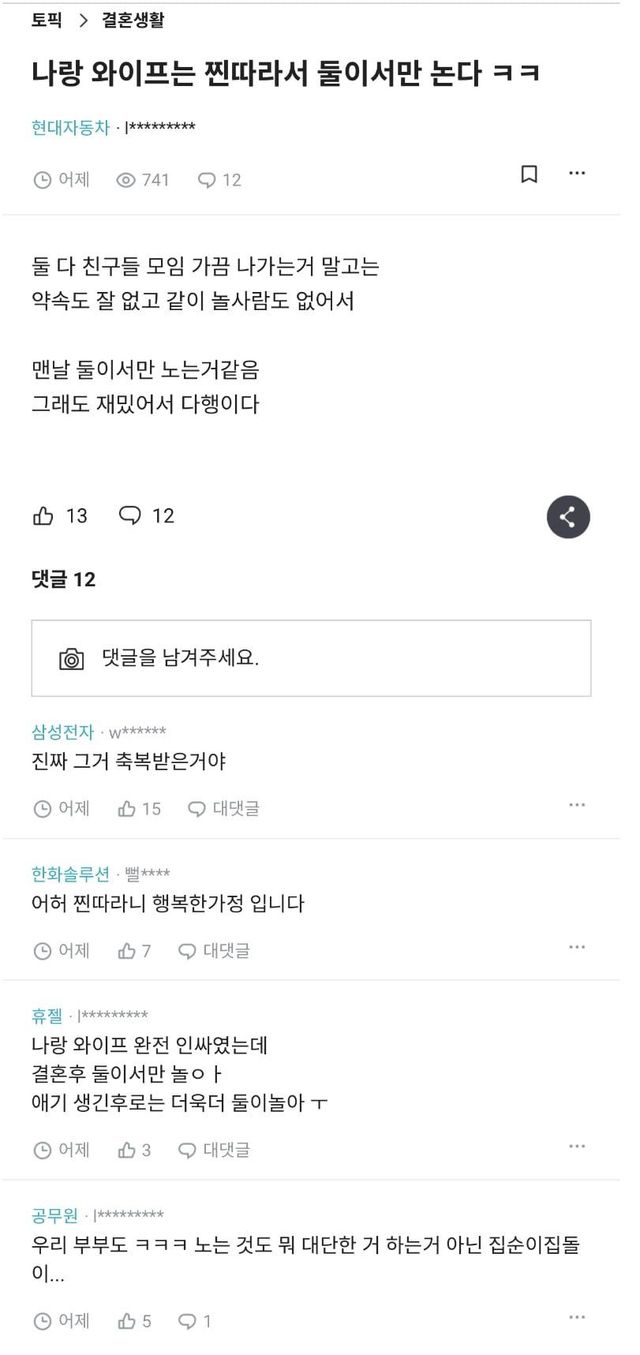View the reply on the 공무원 comment
The image size is (640, 1355).
194,1321
